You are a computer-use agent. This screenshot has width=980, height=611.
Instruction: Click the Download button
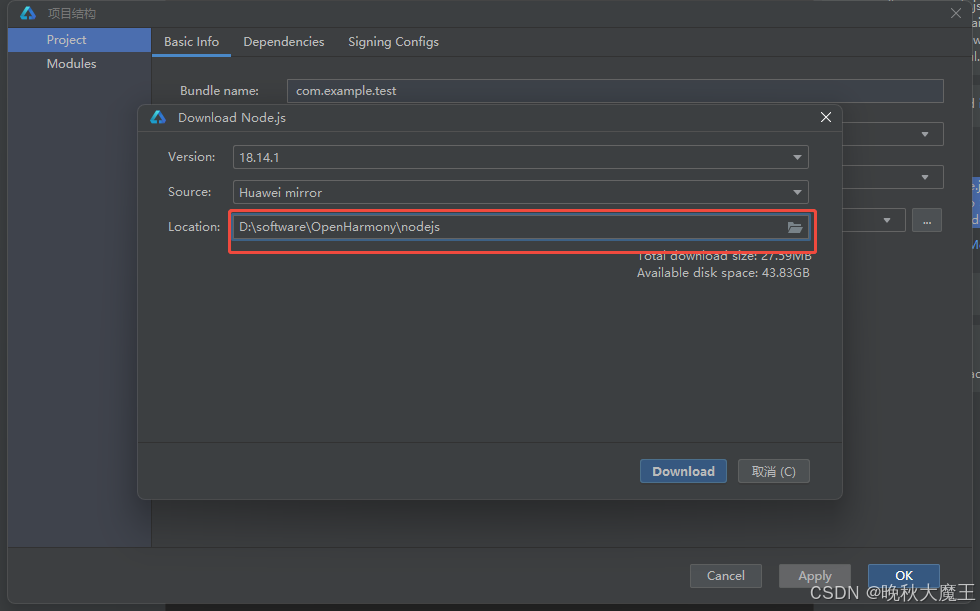point(683,471)
